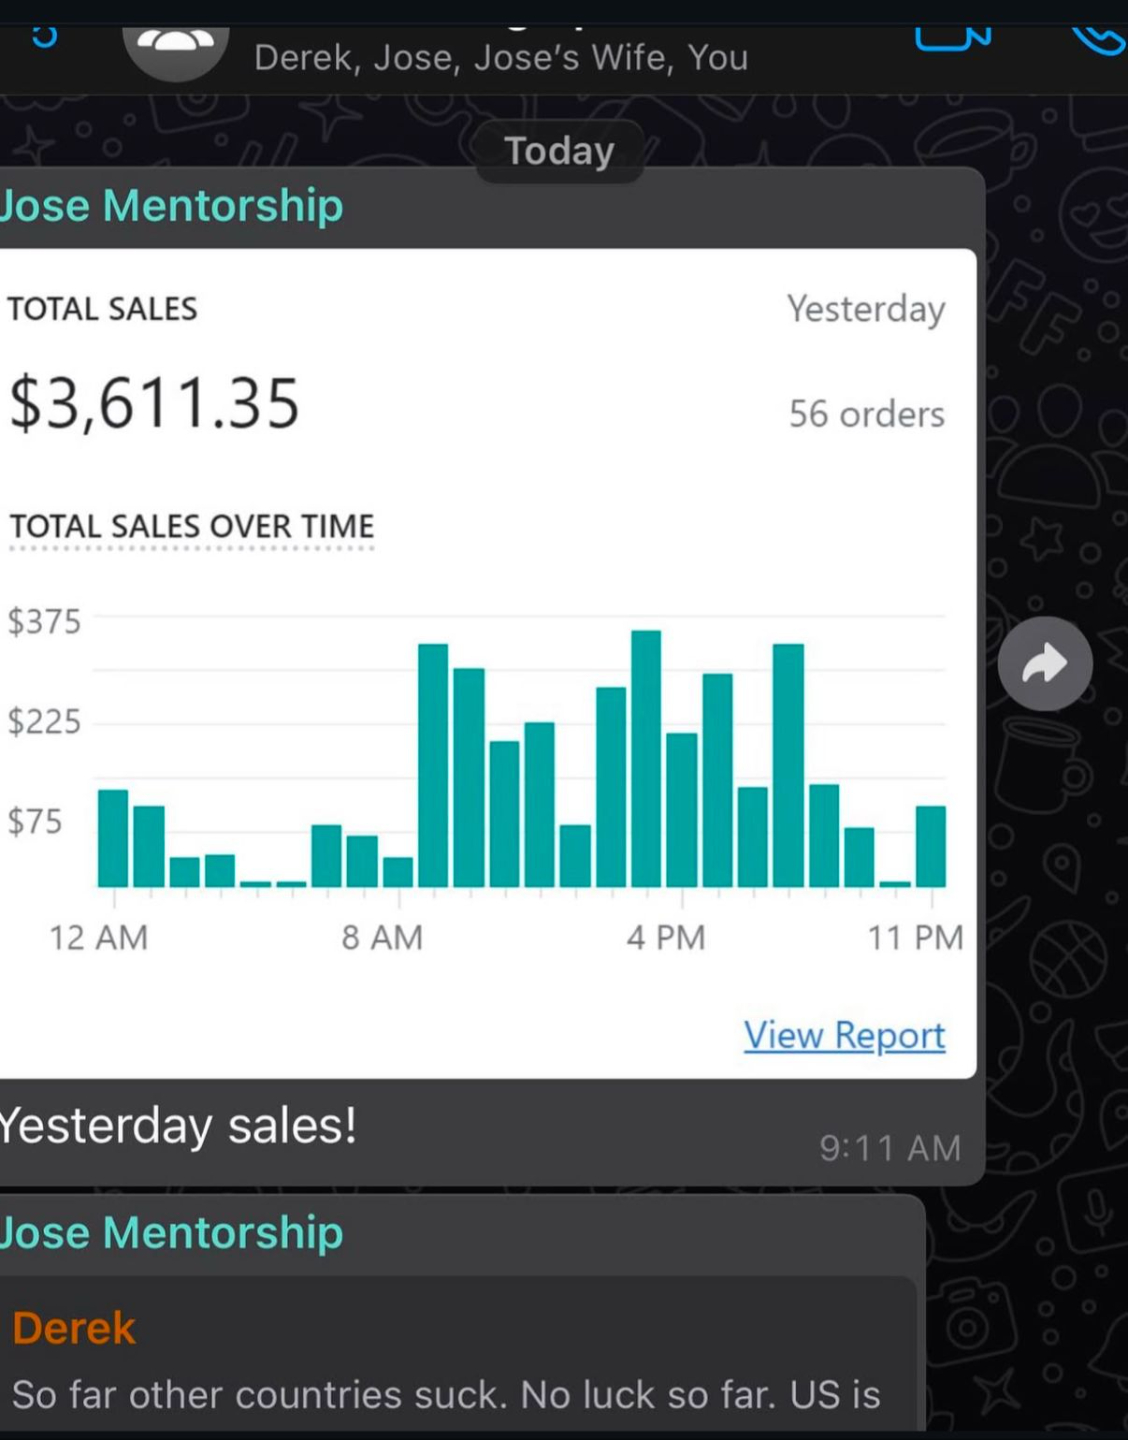The height and width of the screenshot is (1440, 1128).
Task: Tap the 56 orders label
Action: pyautogui.click(x=866, y=414)
